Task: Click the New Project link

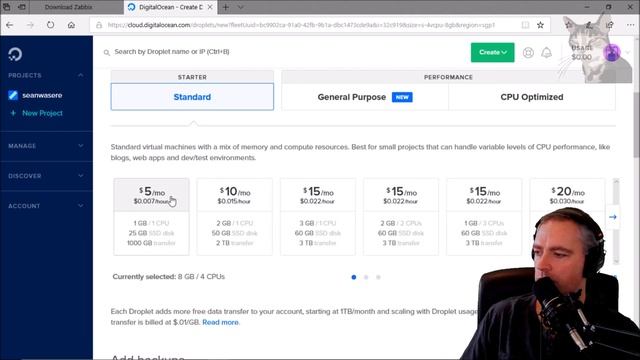Action: (x=42, y=113)
